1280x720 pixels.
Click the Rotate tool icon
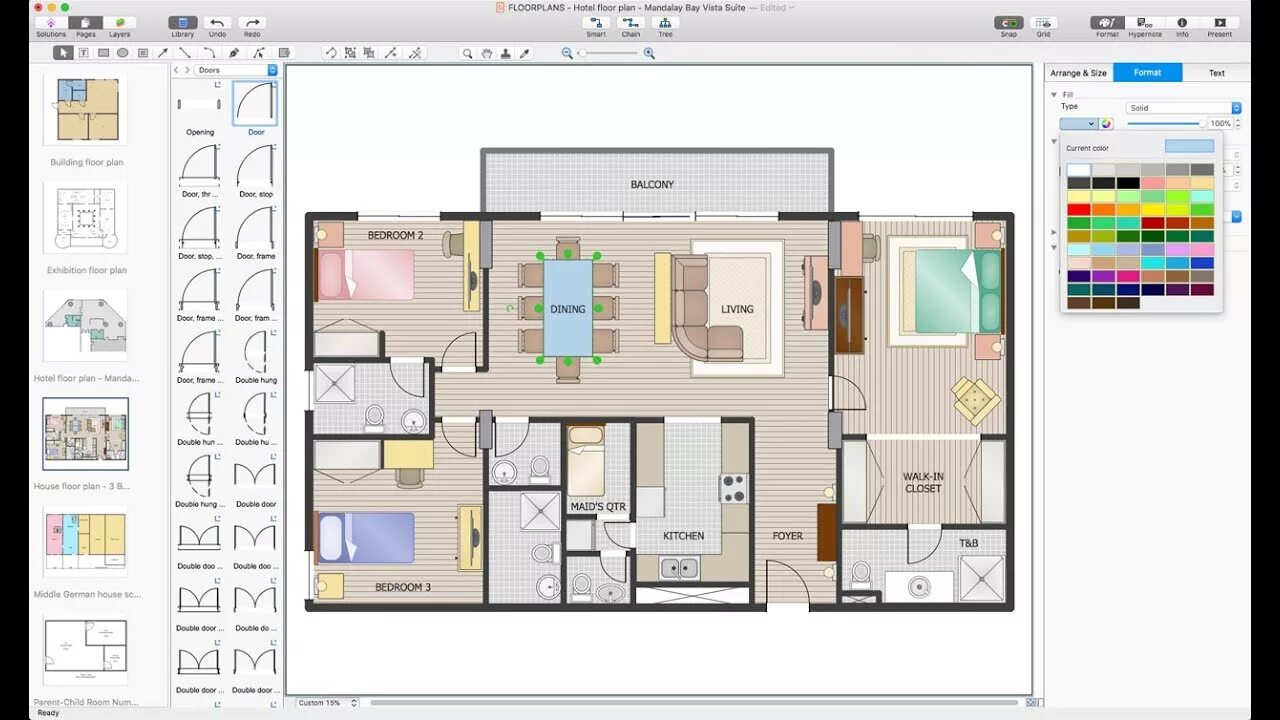[x=331, y=53]
